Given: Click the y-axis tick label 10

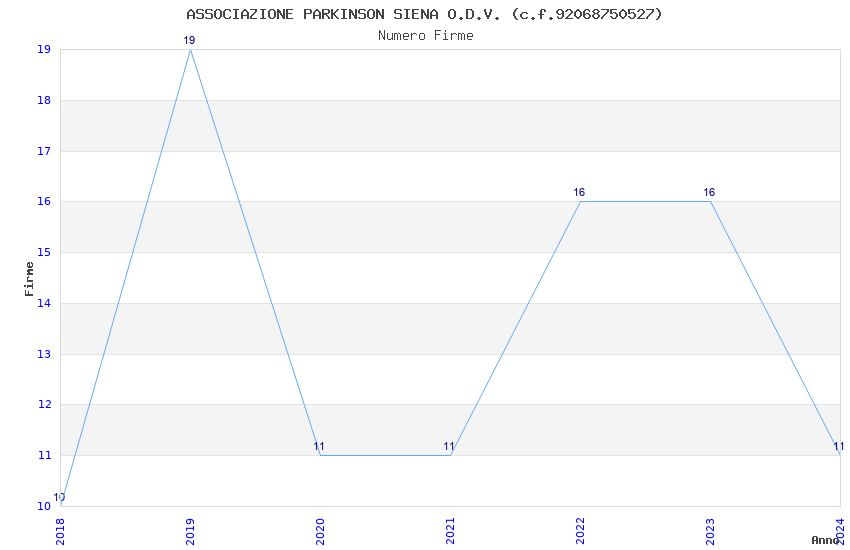Looking at the screenshot, I should click(x=44, y=507).
